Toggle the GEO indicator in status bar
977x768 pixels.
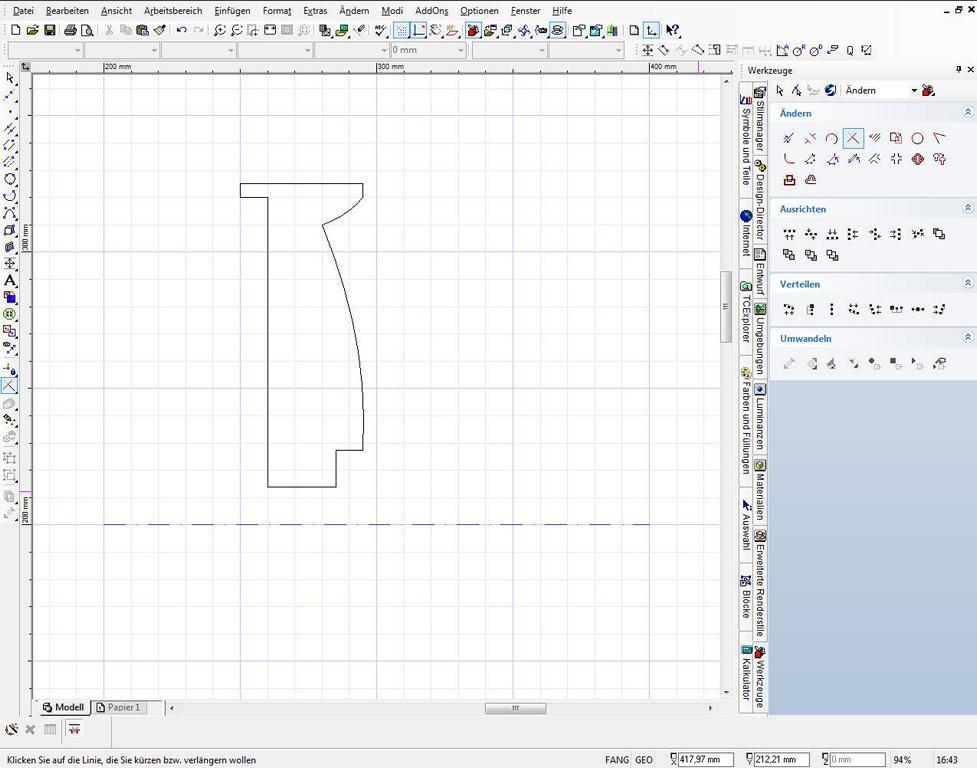(x=644, y=760)
